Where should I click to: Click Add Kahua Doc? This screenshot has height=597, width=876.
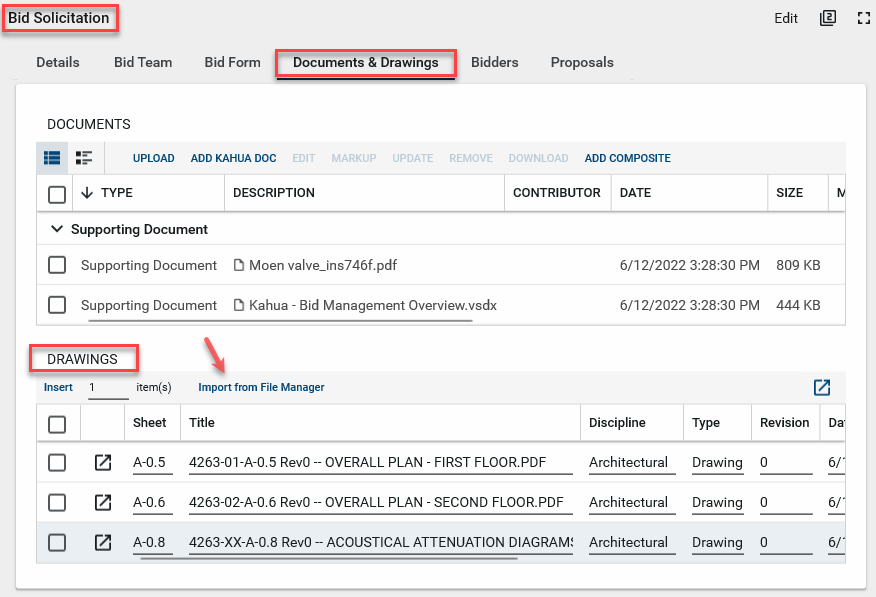coord(233,158)
